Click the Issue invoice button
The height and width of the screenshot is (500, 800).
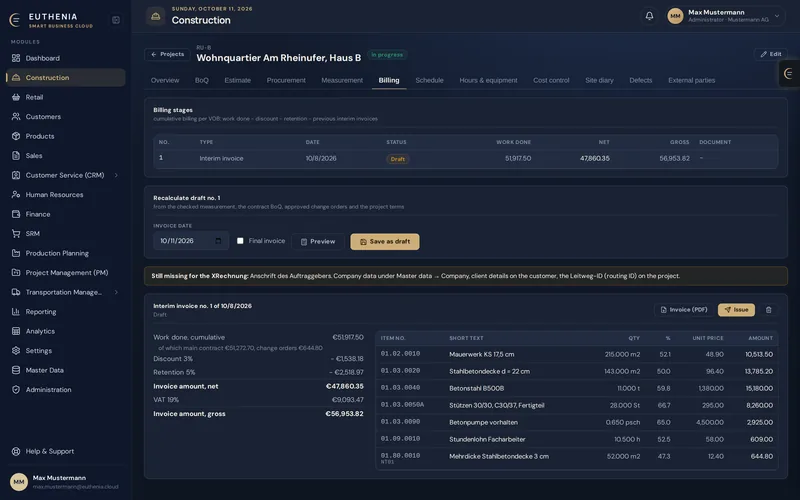pos(736,310)
